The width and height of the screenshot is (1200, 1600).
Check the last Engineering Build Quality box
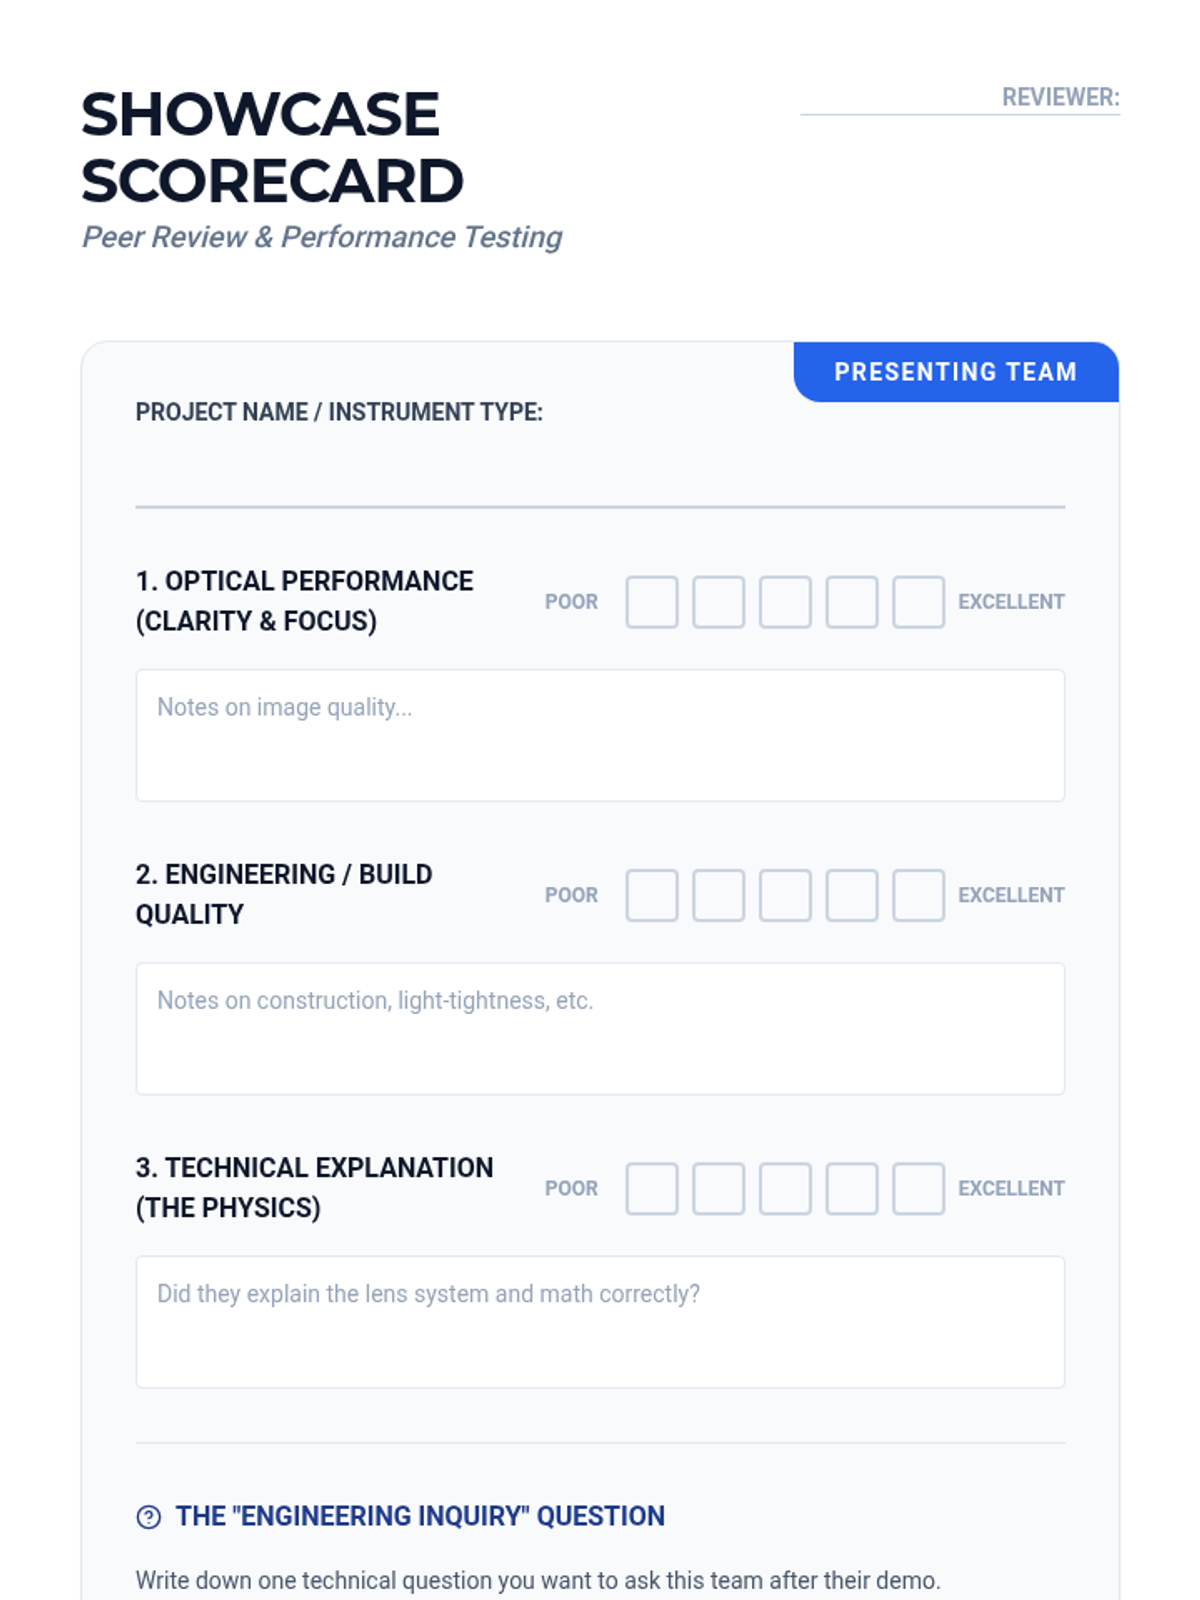(918, 895)
